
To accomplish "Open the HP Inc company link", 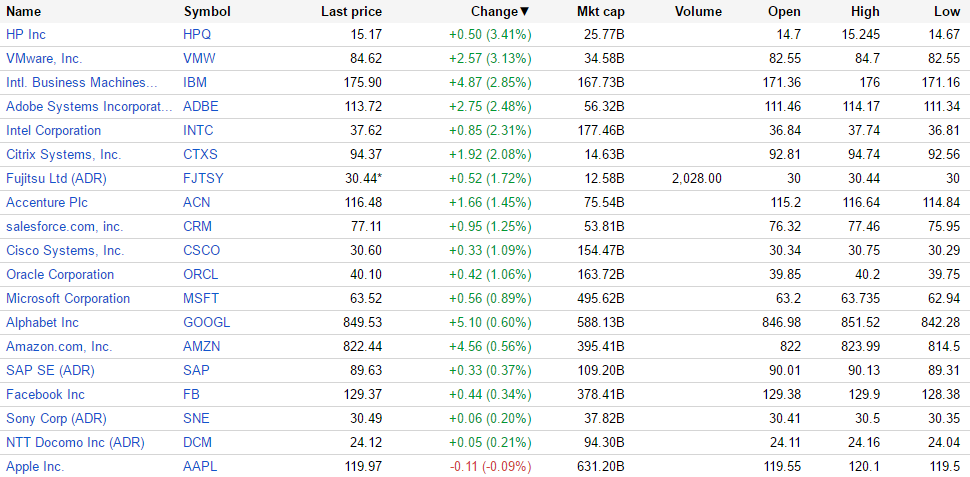I will [x=26, y=35].
